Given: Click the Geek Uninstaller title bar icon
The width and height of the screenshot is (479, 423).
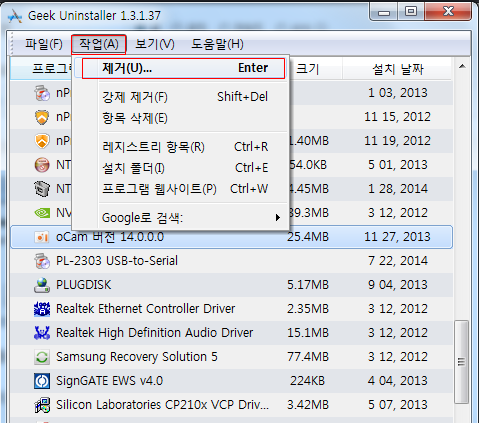Looking at the screenshot, I should (15, 16).
